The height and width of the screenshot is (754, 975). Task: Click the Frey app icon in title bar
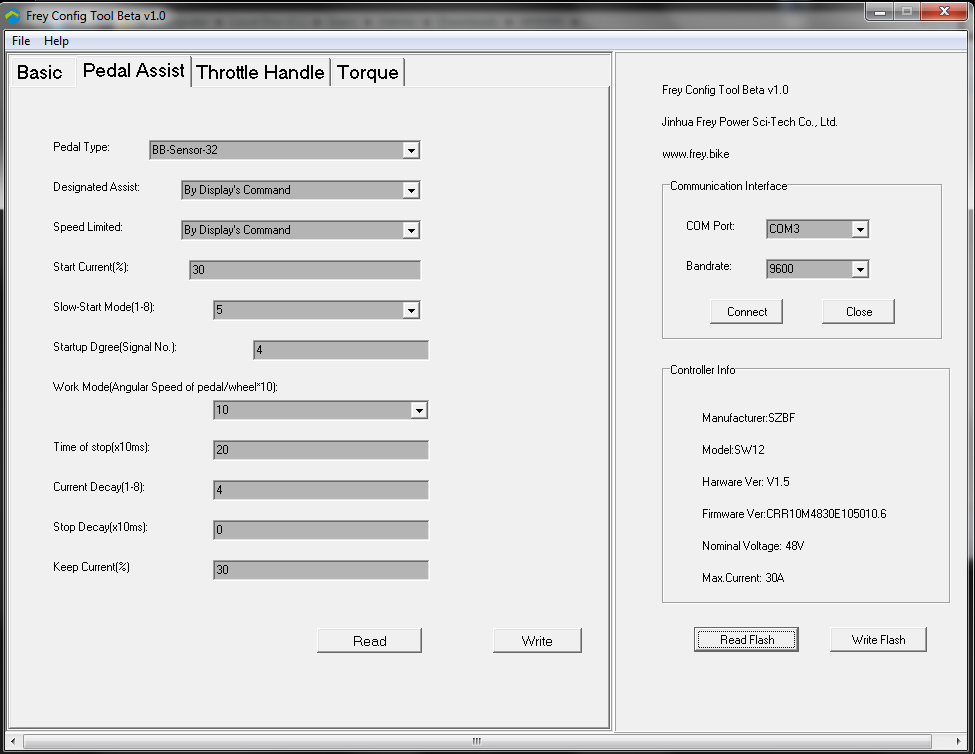[13, 16]
